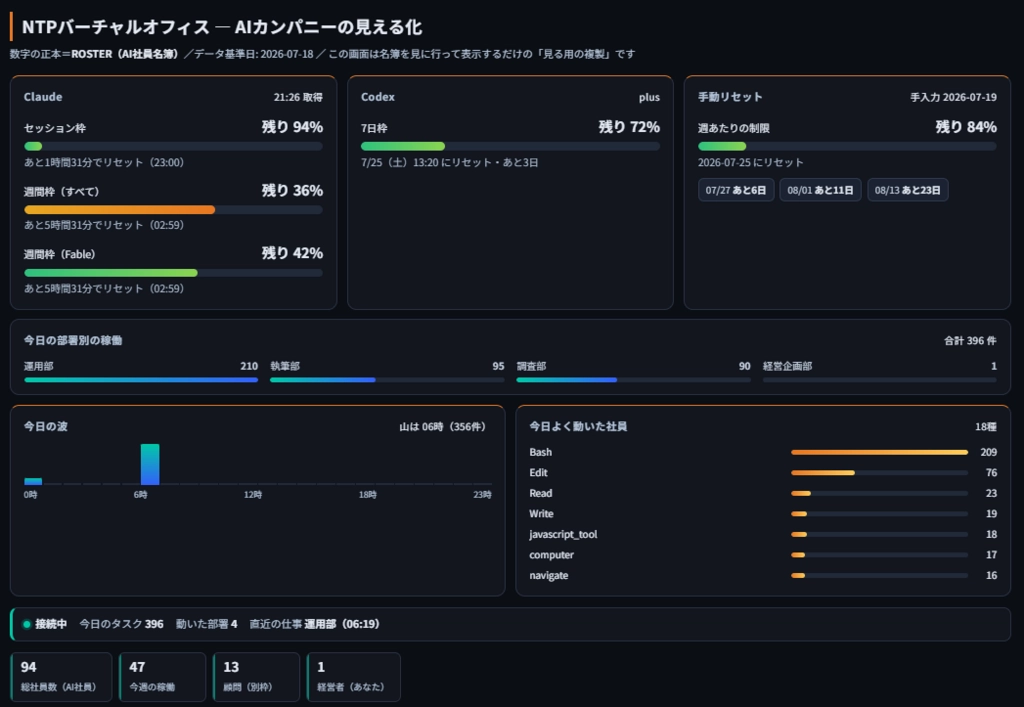Click "7/25（土）13:20 にリセット・あと3日" text
This screenshot has width=1024, height=707.
[x=449, y=163]
